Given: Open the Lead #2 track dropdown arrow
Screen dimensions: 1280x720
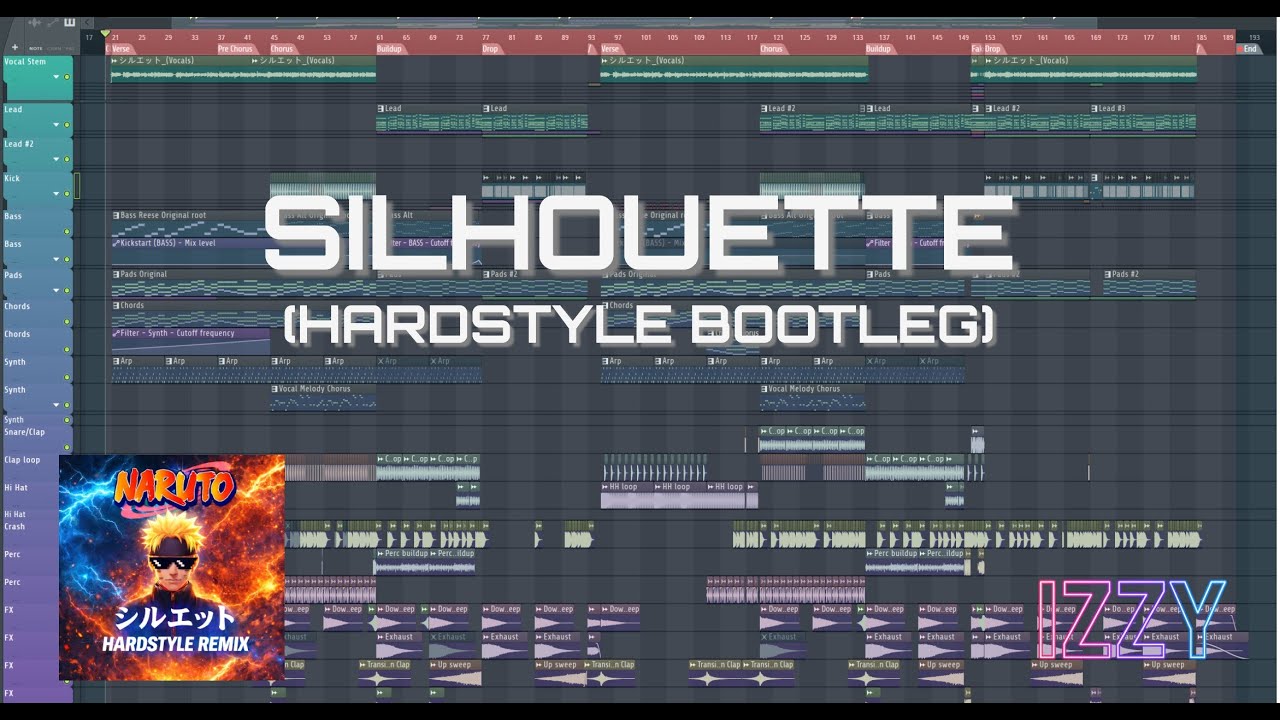Looking at the screenshot, I should [56, 160].
